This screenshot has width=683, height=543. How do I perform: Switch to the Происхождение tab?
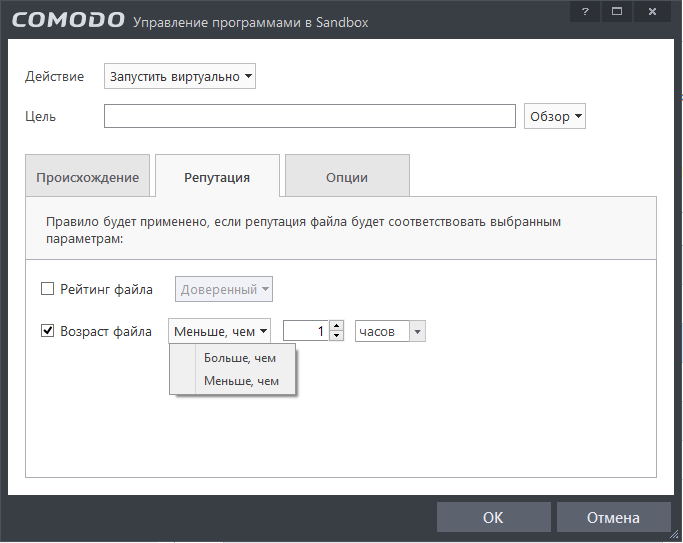click(87, 177)
